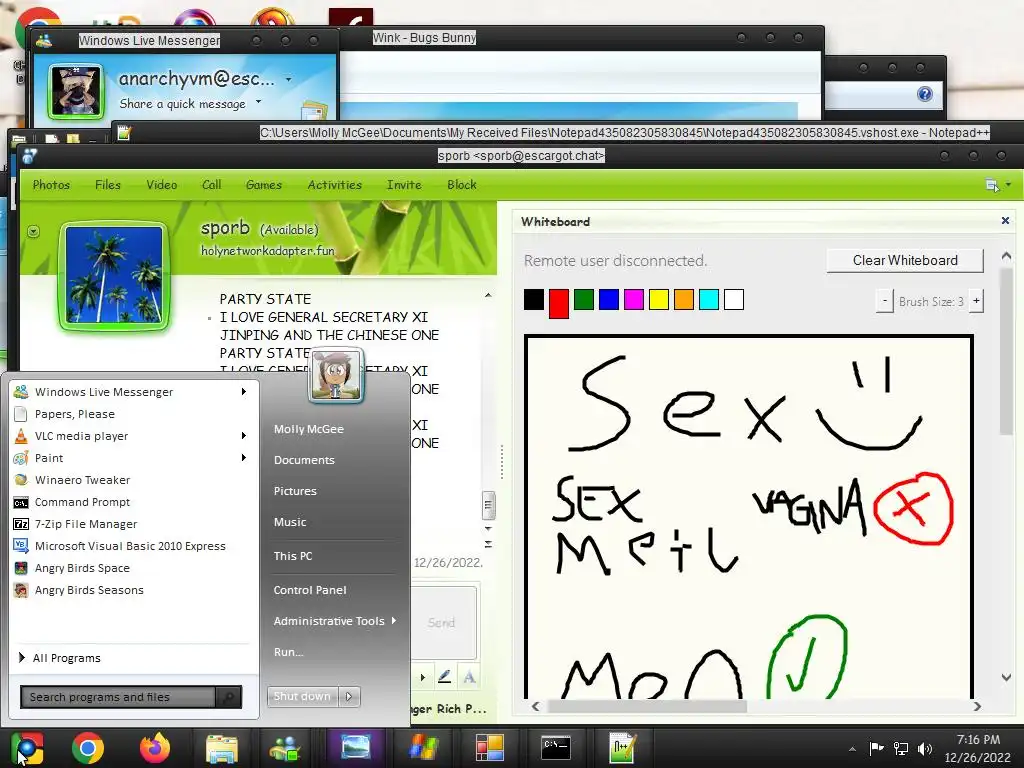Select the black color swatch
Image resolution: width=1024 pixels, height=768 pixels.
tap(534, 300)
